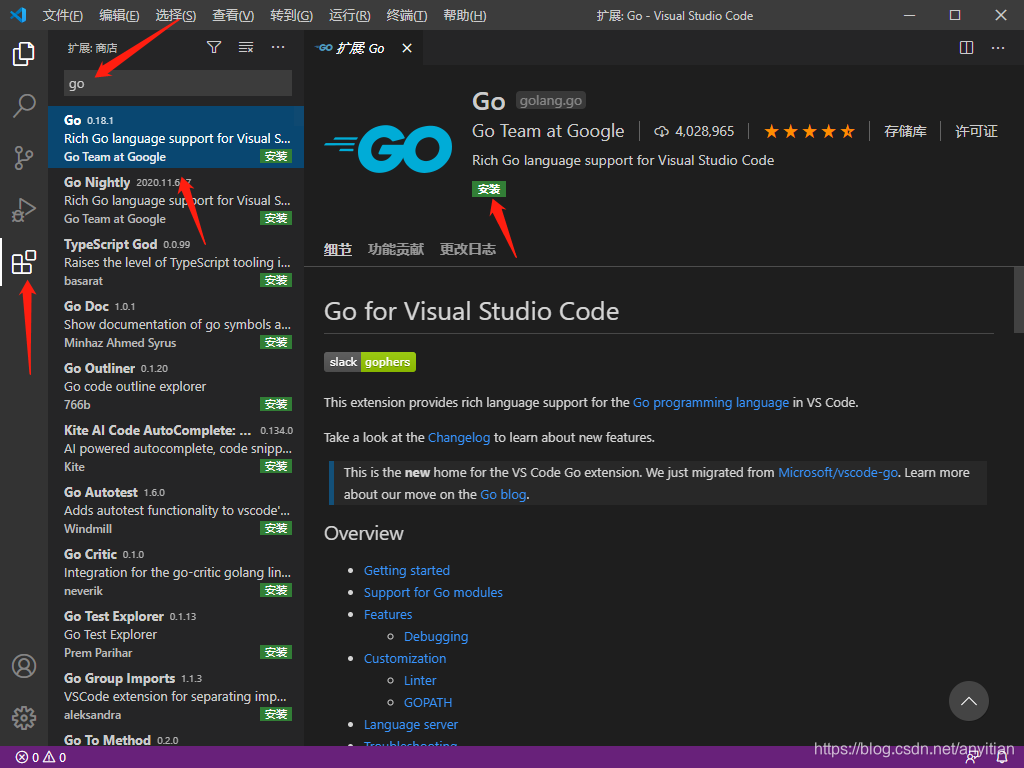Follow the Debugging link
Image resolution: width=1024 pixels, height=768 pixels.
[436, 637]
